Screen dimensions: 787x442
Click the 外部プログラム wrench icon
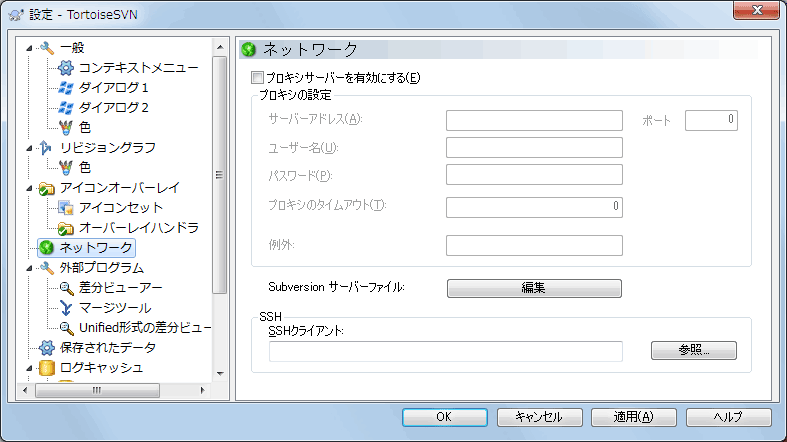[47, 268]
